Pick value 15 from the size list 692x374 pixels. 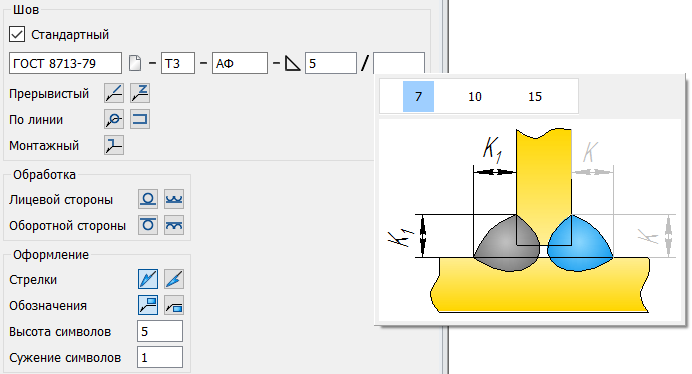coord(535,96)
